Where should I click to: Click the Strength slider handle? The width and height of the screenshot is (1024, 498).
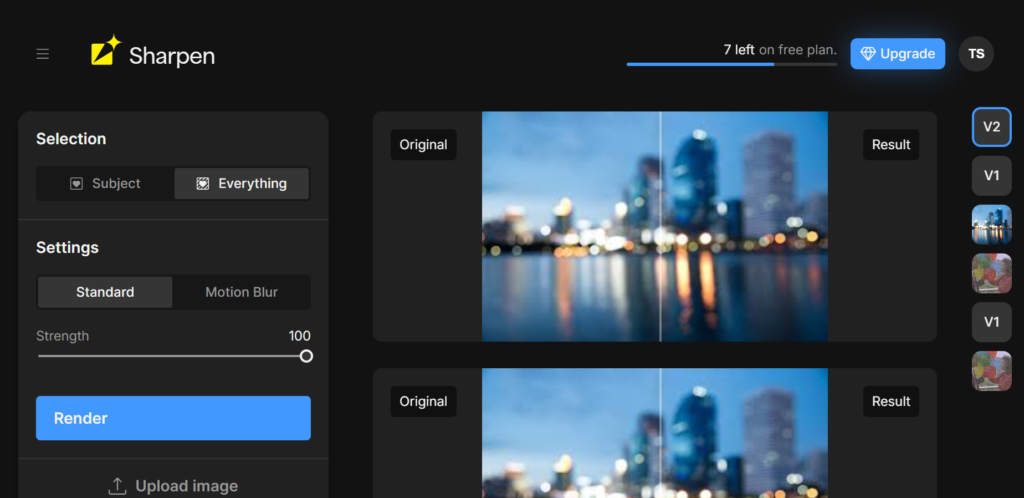306,356
